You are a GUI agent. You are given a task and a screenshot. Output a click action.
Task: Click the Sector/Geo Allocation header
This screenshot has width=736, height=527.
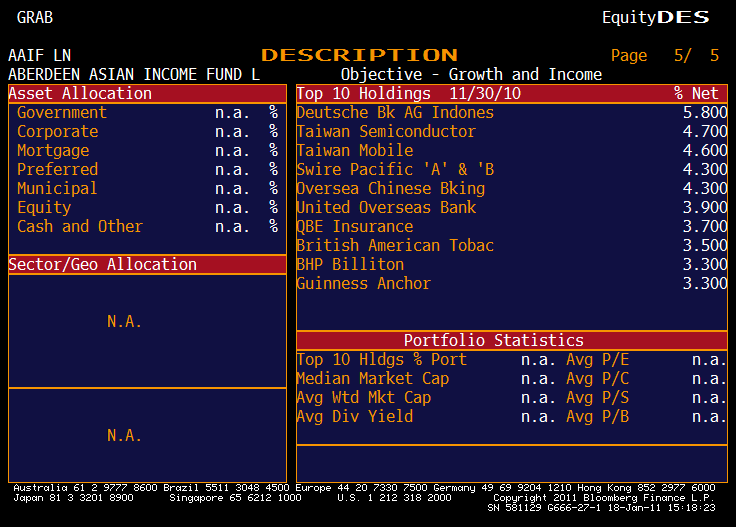[x=103, y=265]
